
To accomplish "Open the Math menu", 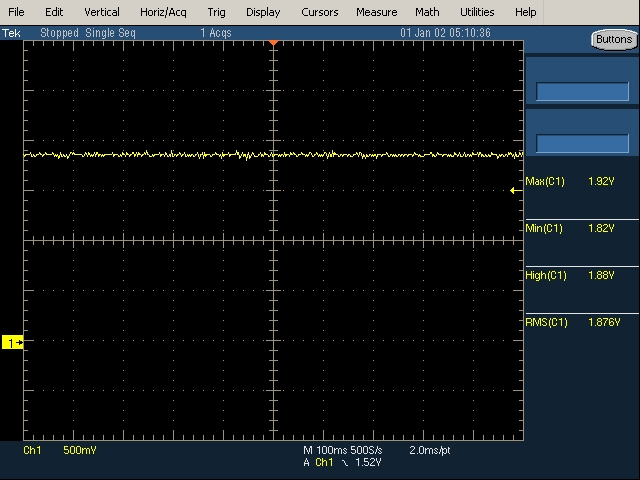I will point(427,12).
